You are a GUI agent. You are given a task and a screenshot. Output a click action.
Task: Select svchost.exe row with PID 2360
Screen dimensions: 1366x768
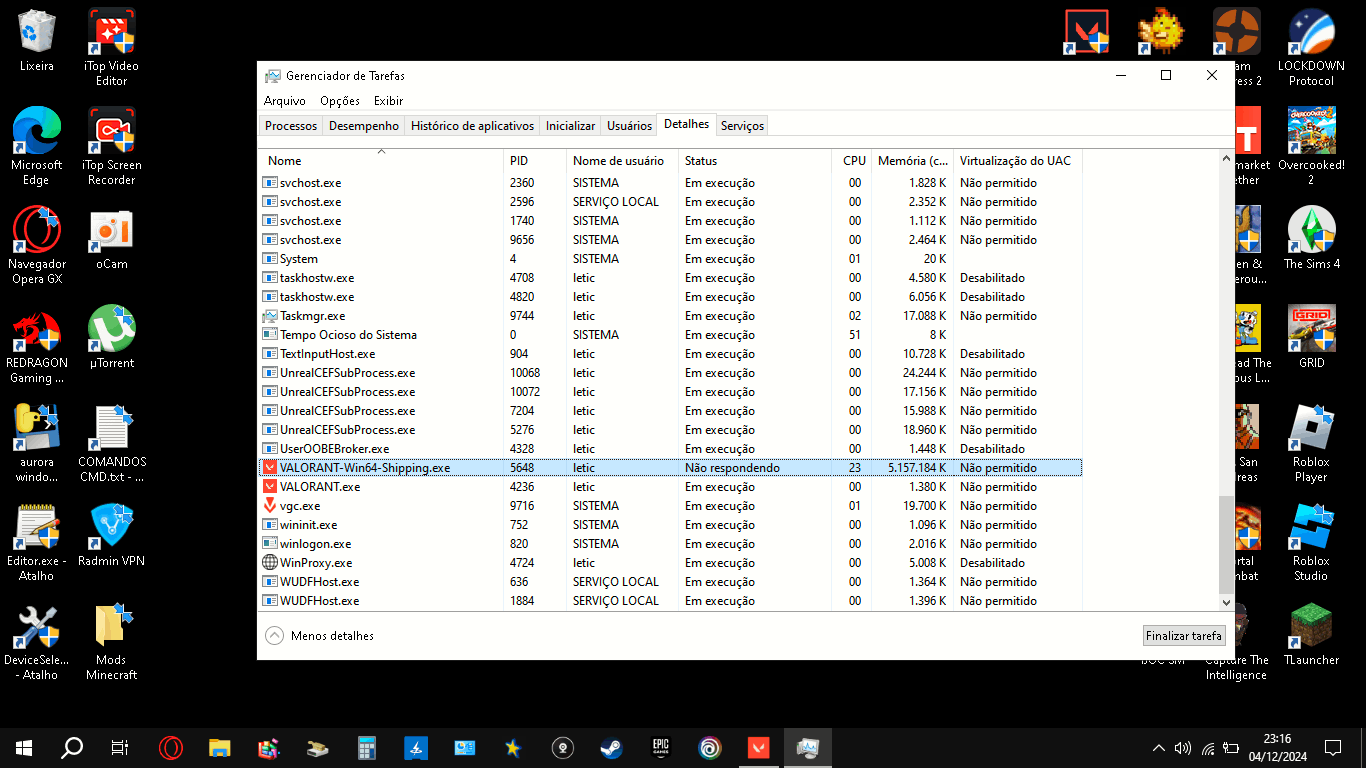tap(670, 182)
